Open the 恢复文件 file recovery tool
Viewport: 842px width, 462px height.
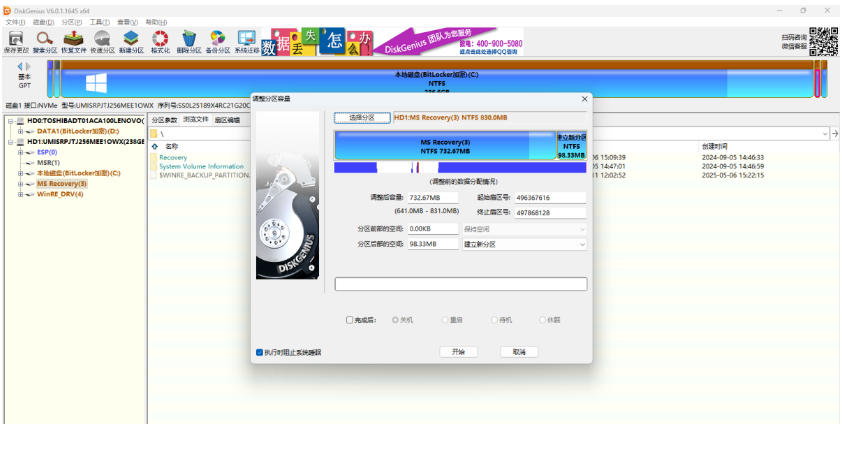click(73, 40)
